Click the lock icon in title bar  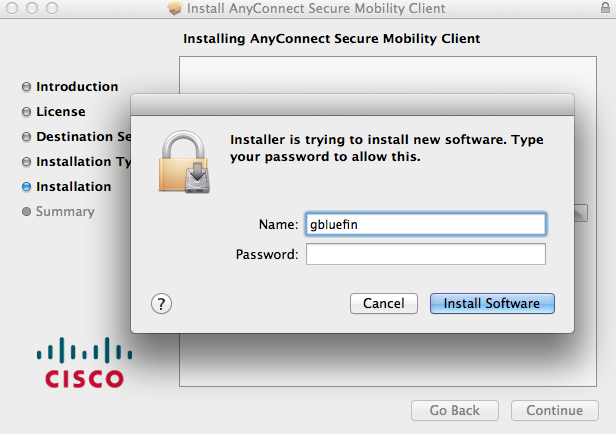coord(605,7)
